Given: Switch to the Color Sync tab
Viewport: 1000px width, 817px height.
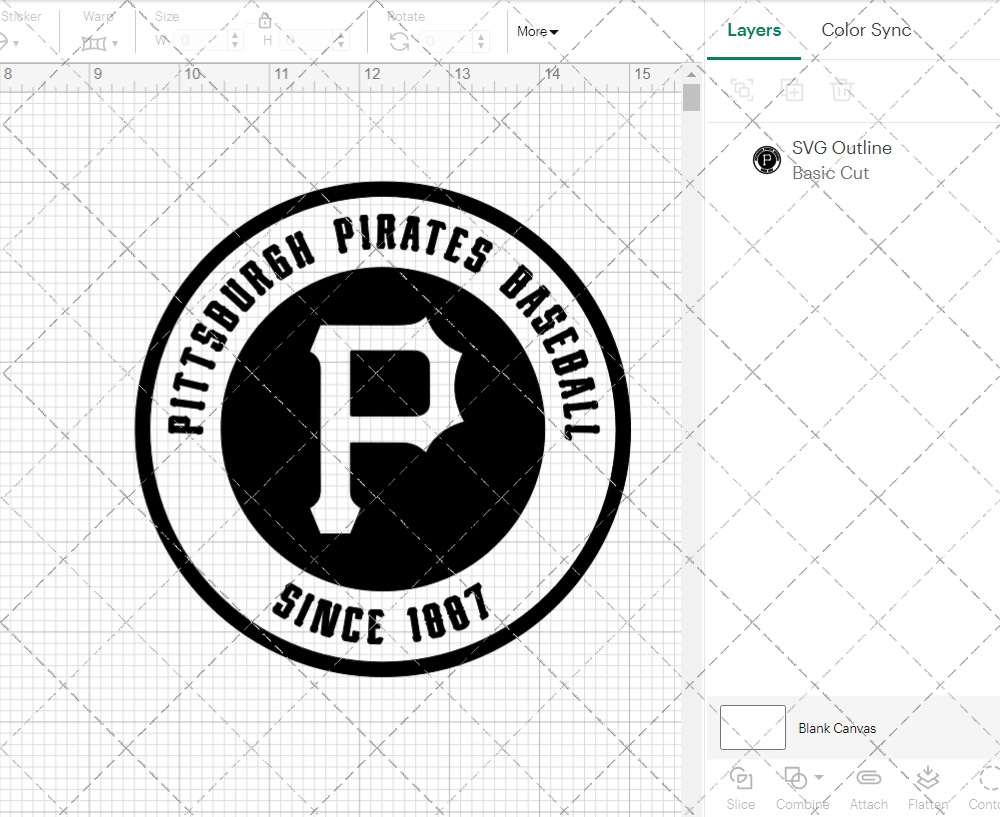Looking at the screenshot, I should [866, 30].
